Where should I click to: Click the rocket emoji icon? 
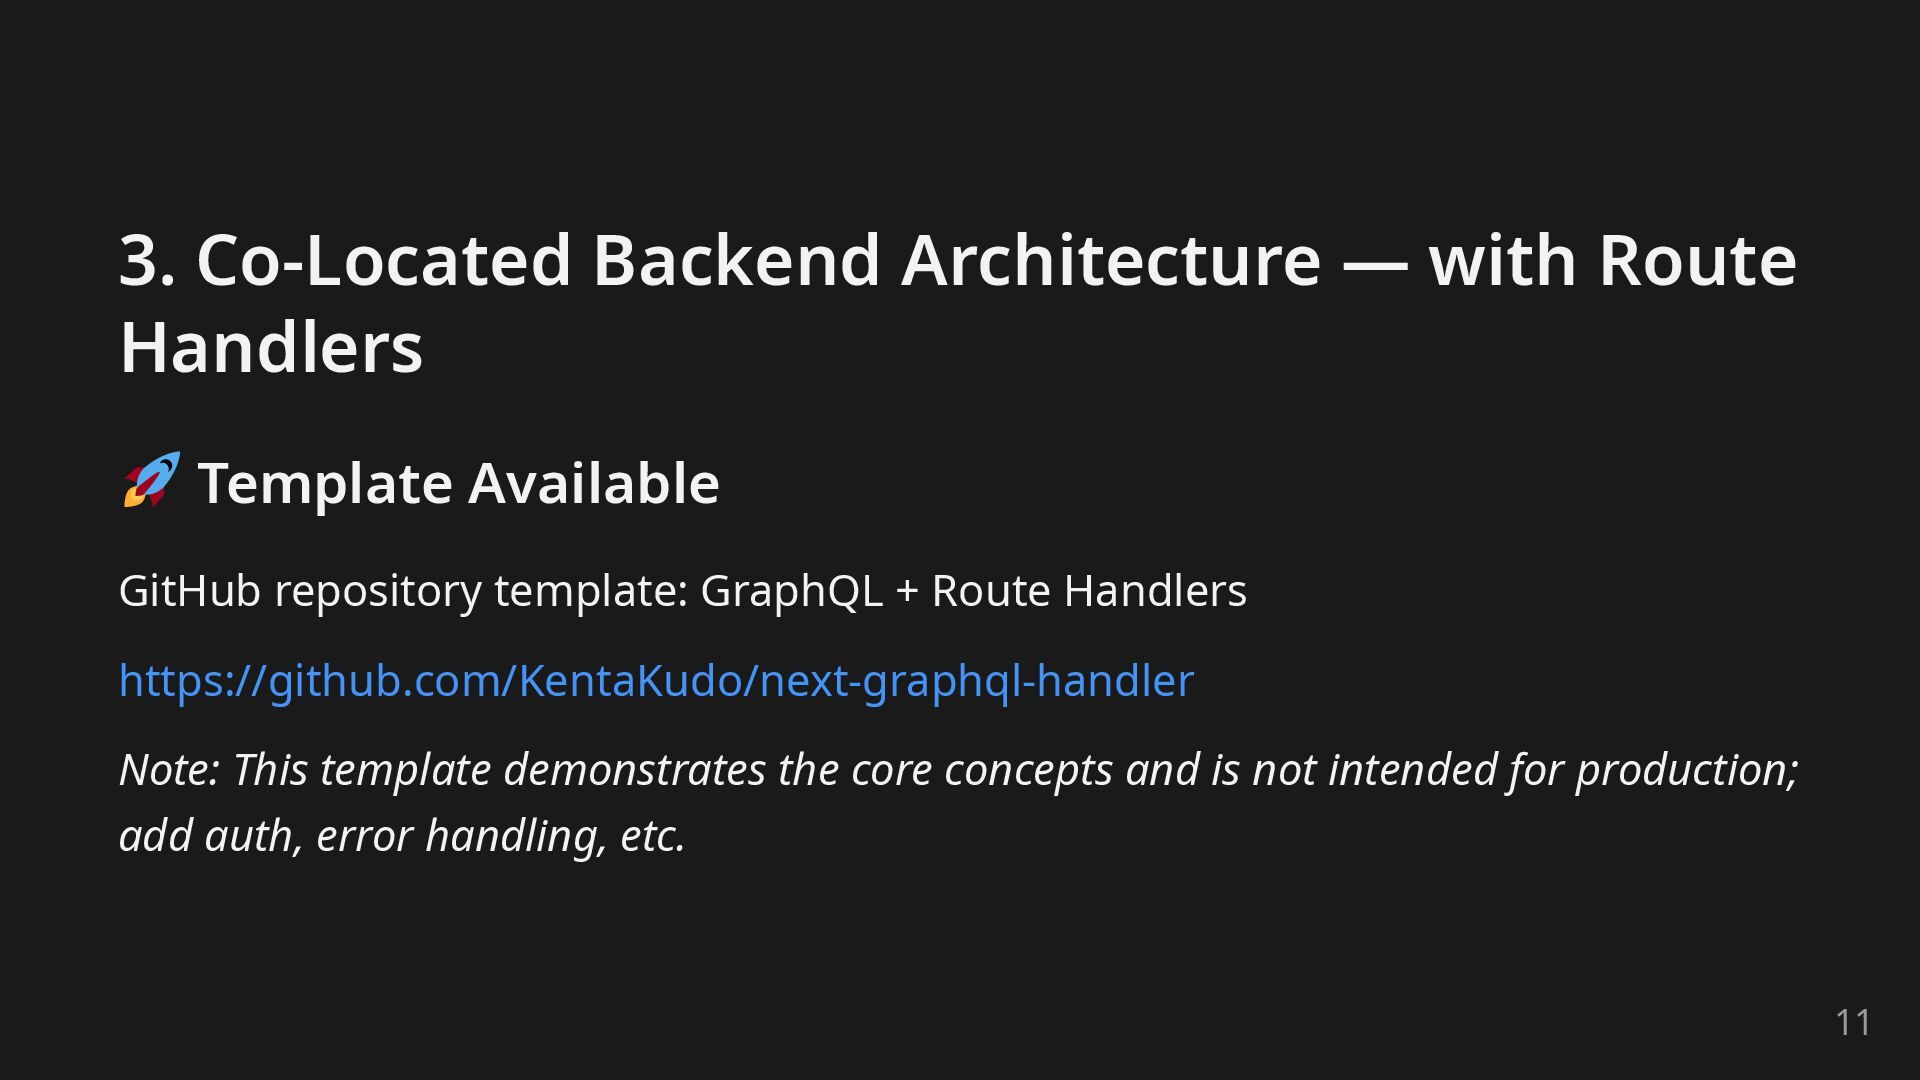point(151,480)
